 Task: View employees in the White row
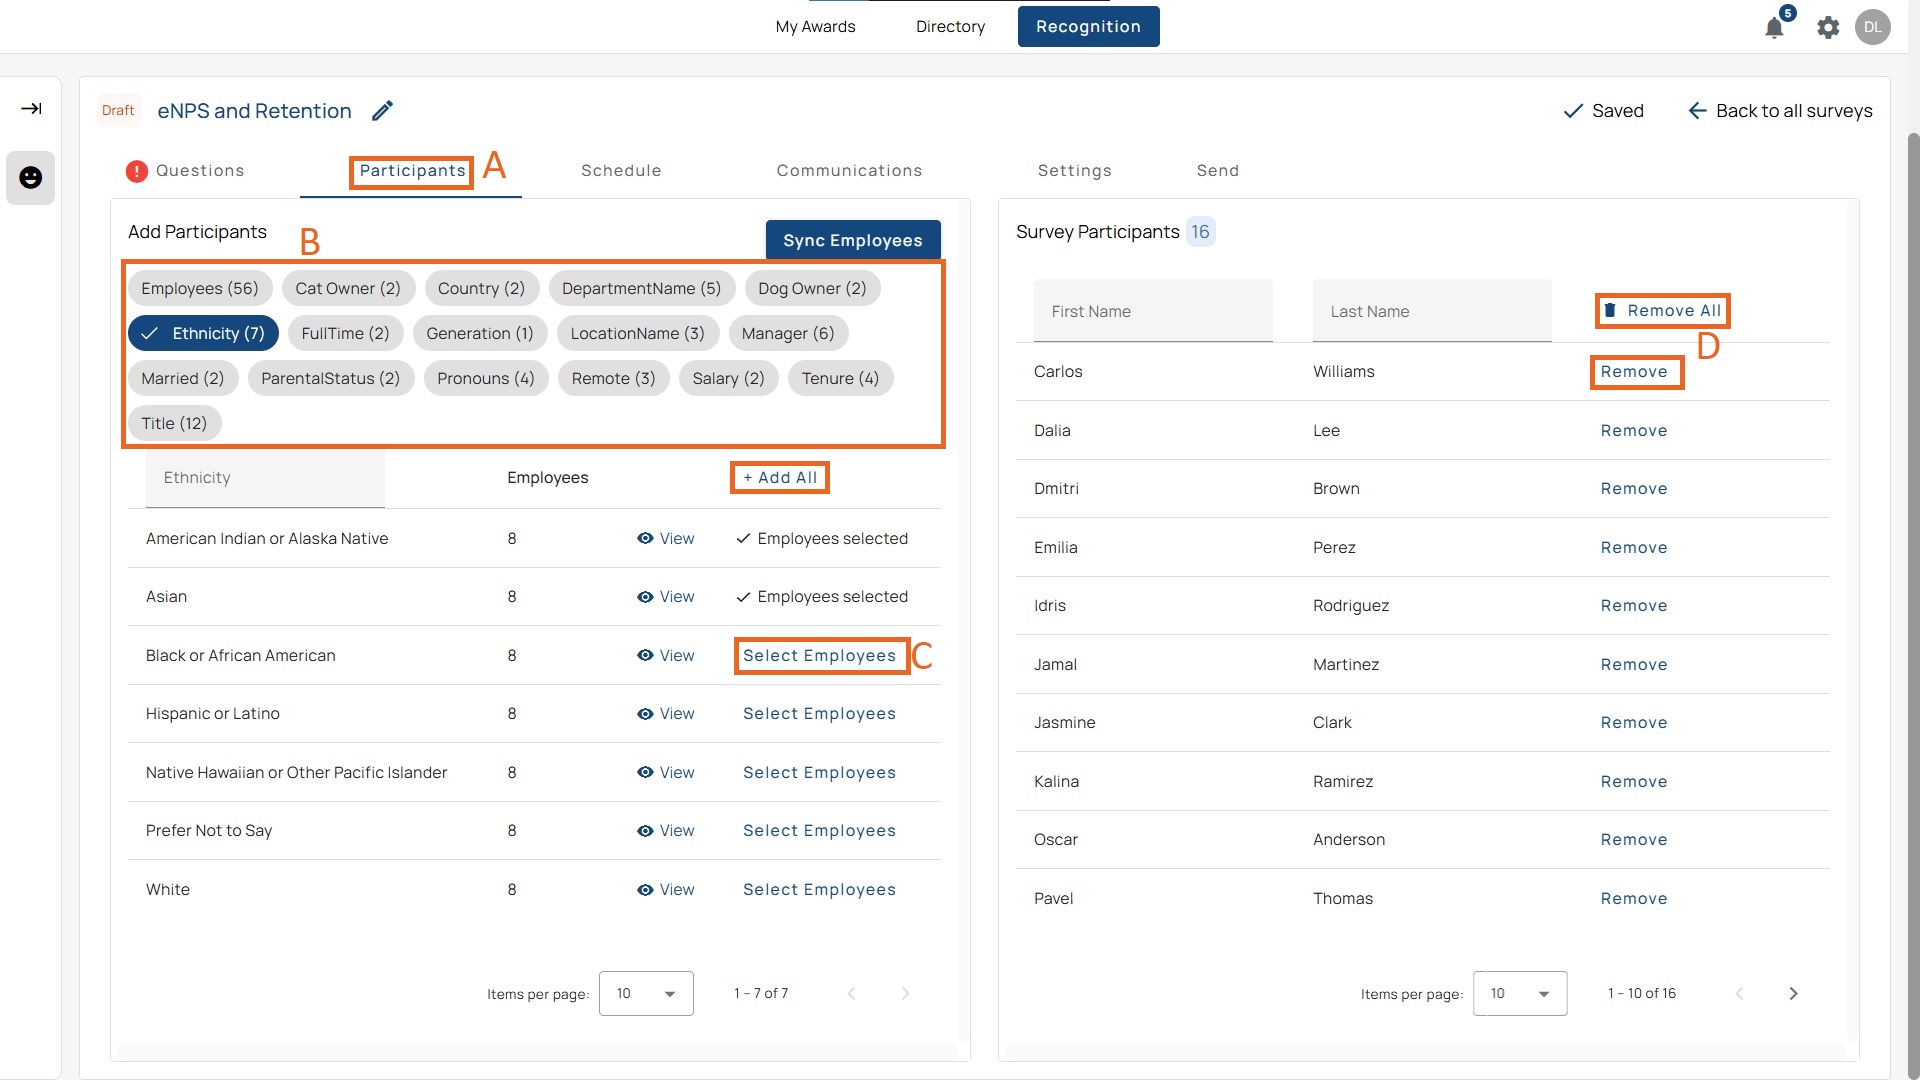pyautogui.click(x=666, y=889)
